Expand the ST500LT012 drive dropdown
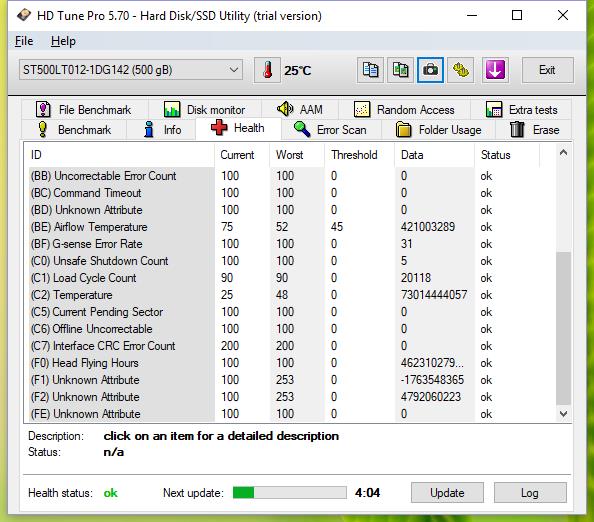 tap(131, 70)
